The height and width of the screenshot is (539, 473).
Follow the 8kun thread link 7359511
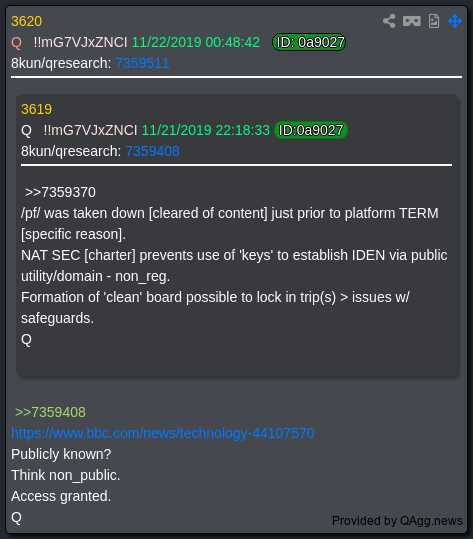(142, 63)
